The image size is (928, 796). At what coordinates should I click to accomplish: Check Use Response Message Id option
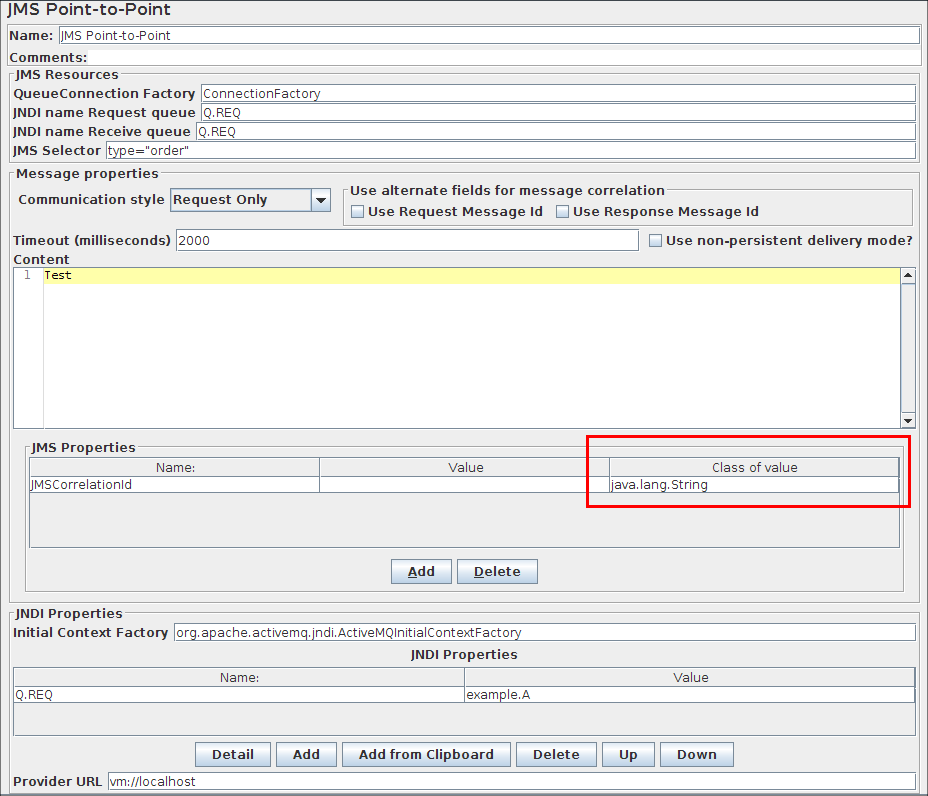[562, 212]
